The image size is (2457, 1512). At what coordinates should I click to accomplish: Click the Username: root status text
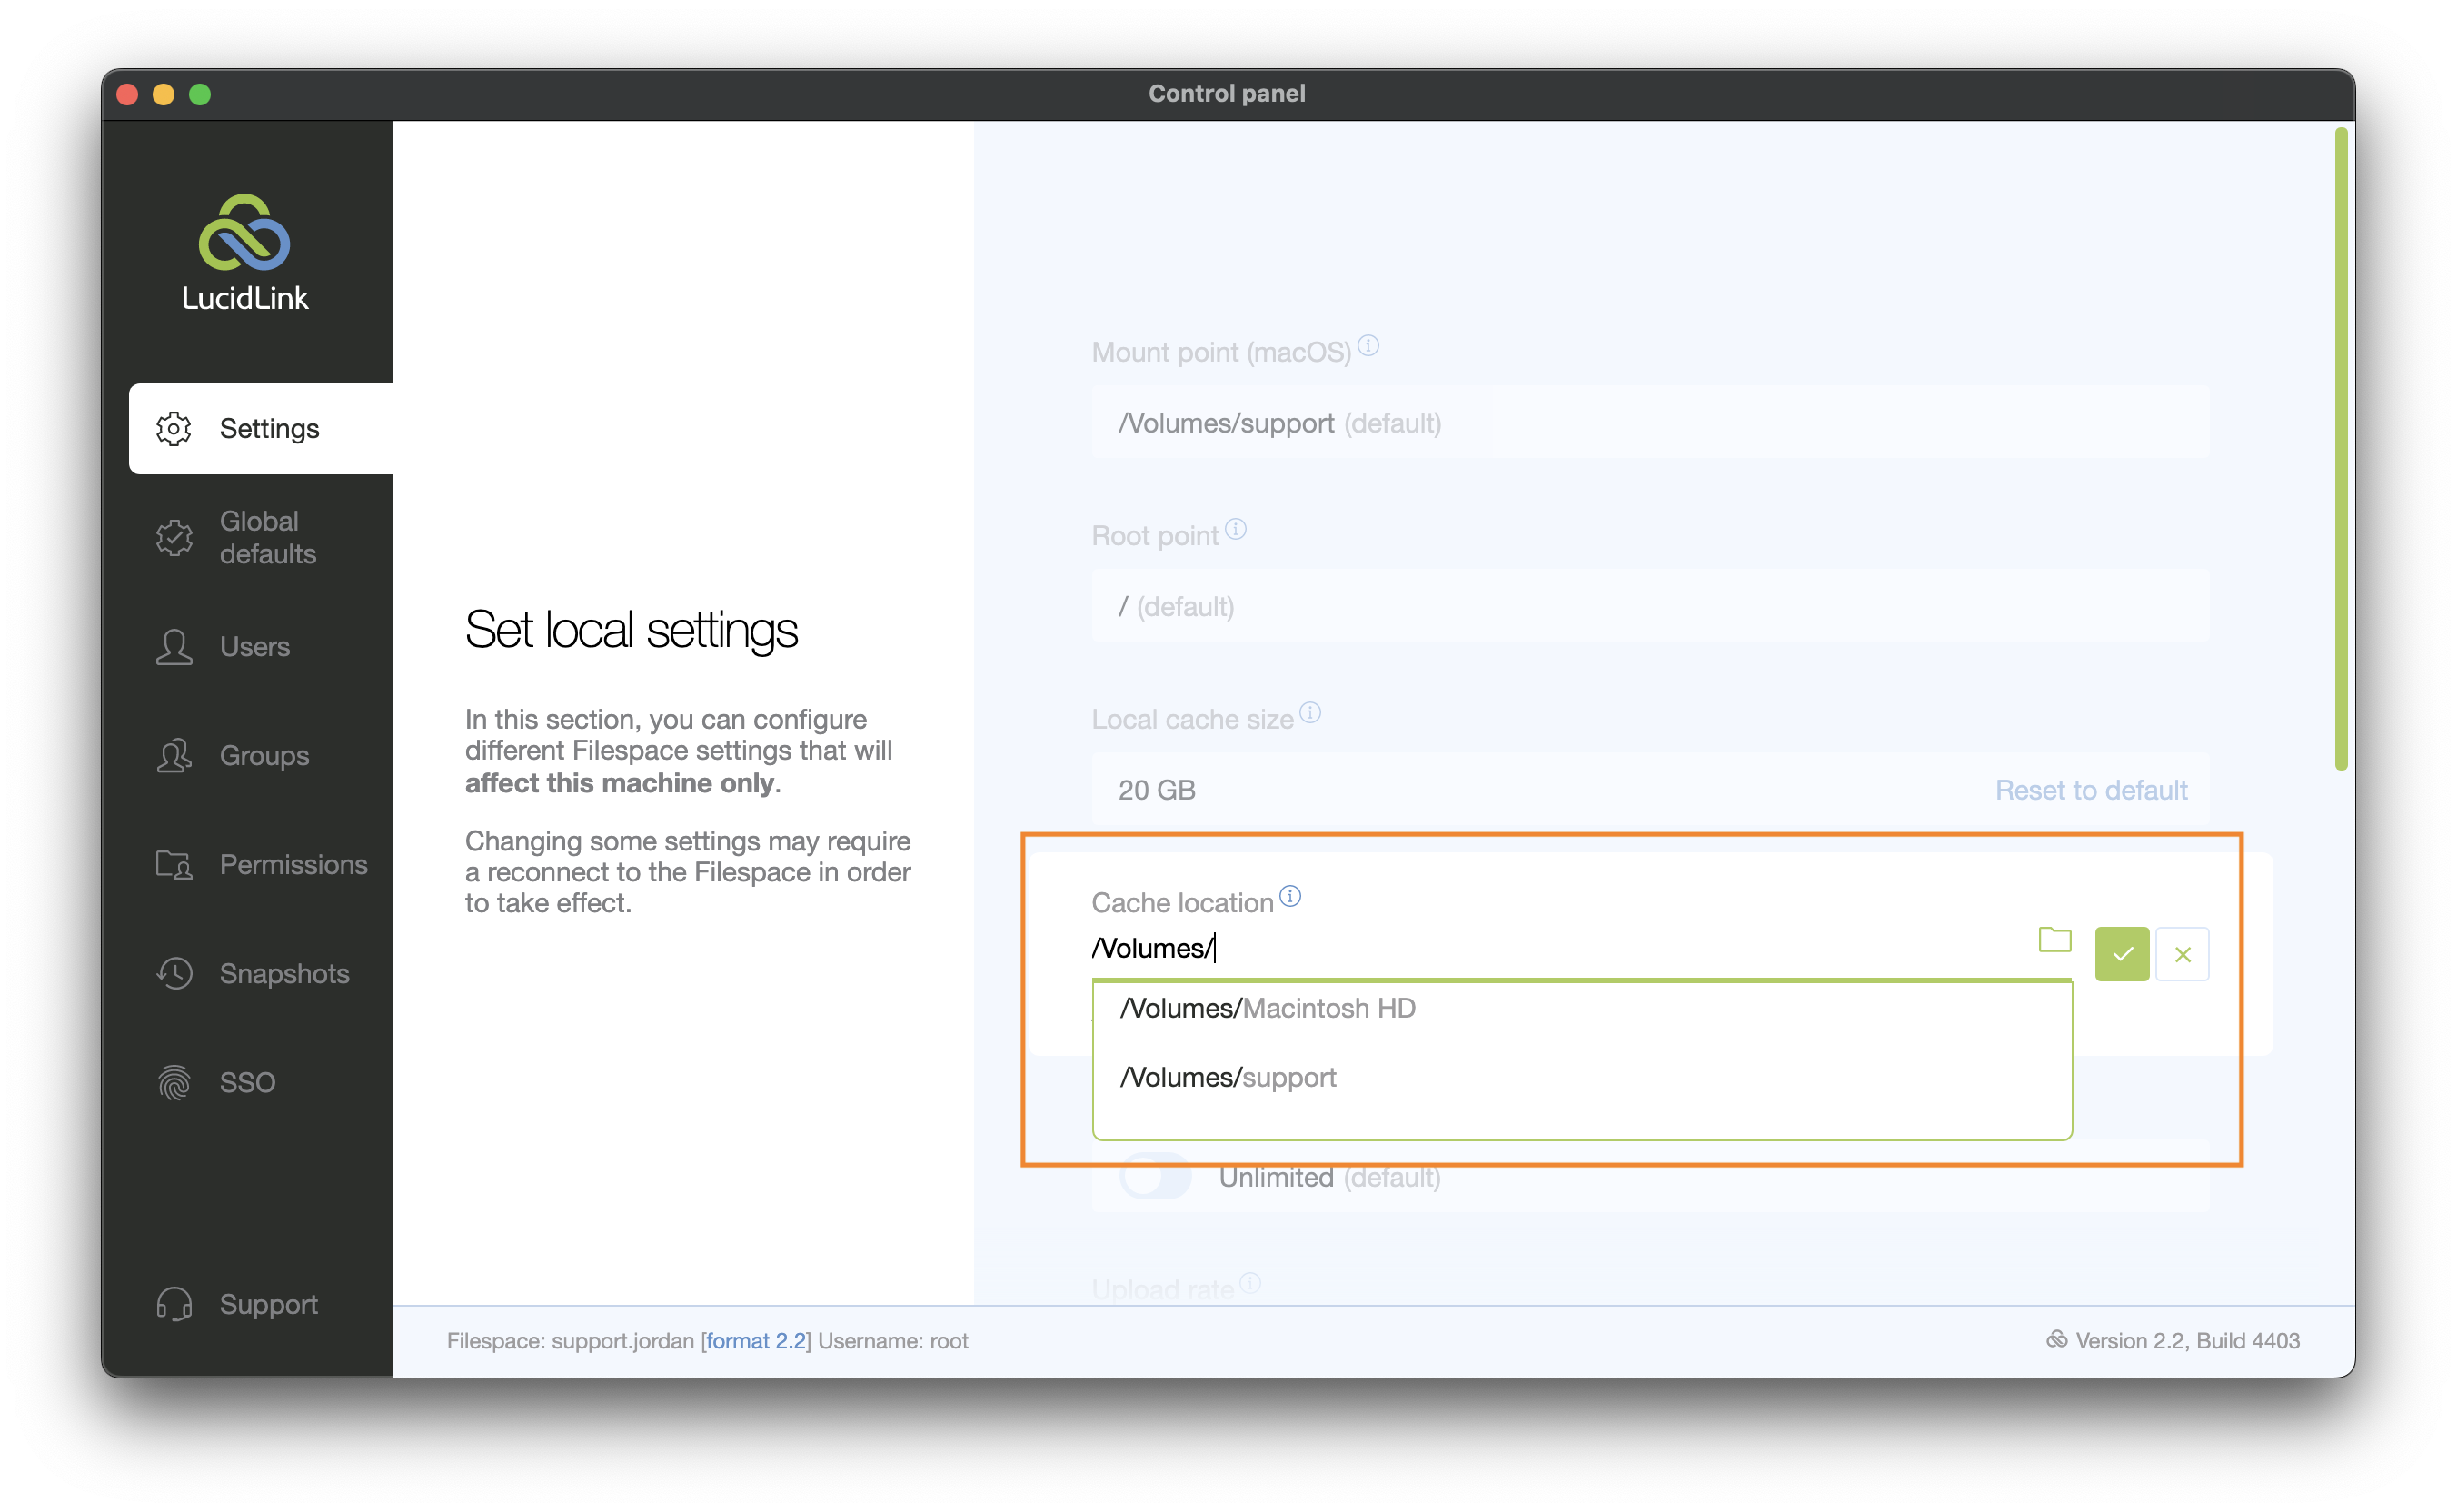click(893, 1341)
